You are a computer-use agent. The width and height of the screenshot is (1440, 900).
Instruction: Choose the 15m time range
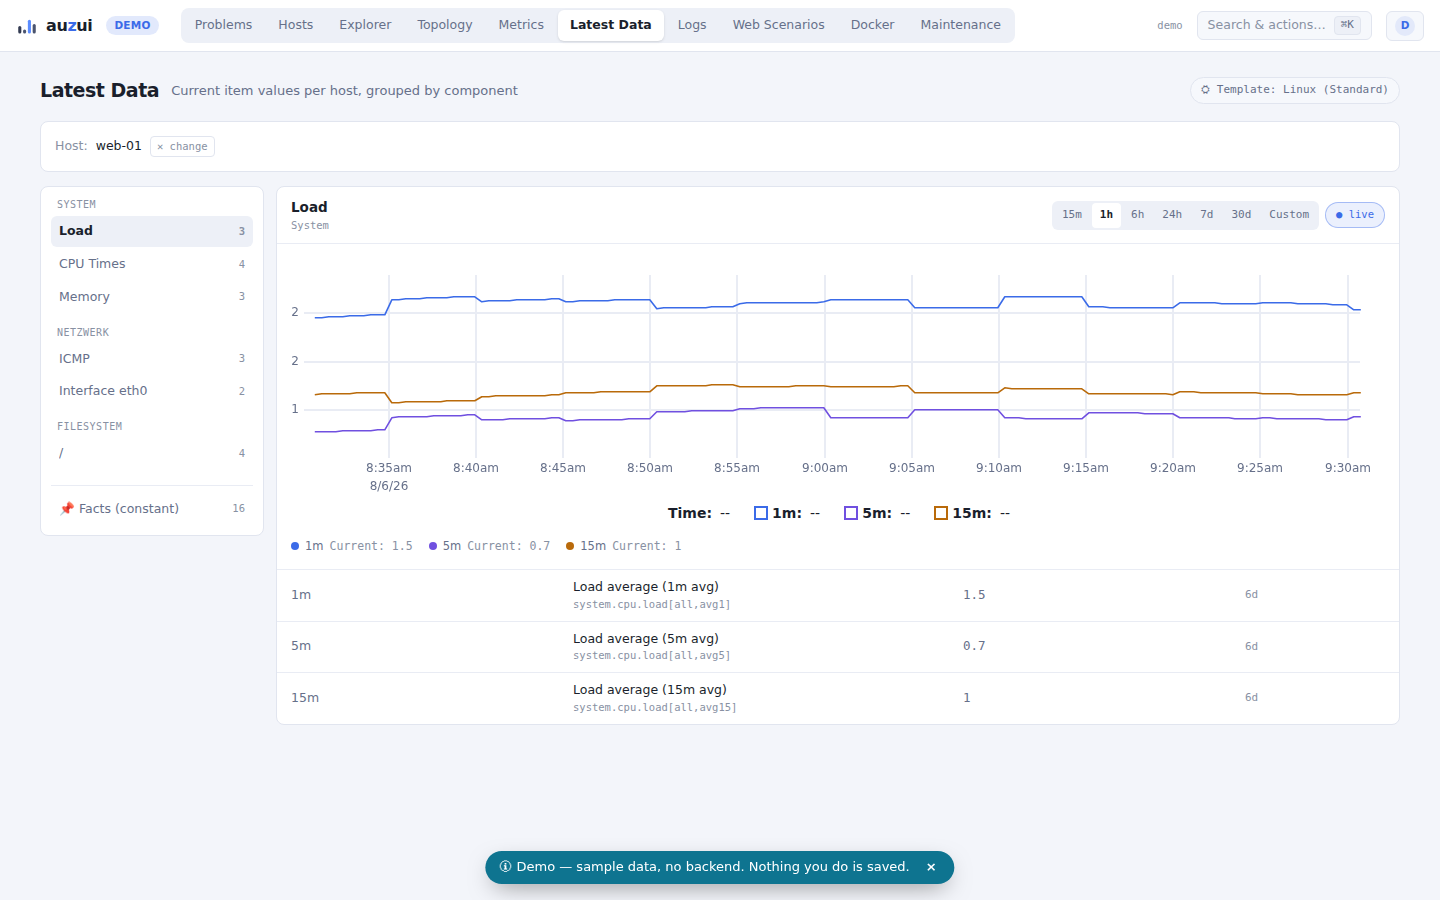pos(1072,215)
